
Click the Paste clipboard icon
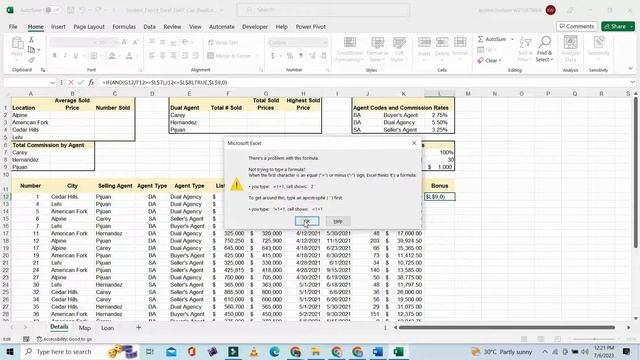point(17,43)
